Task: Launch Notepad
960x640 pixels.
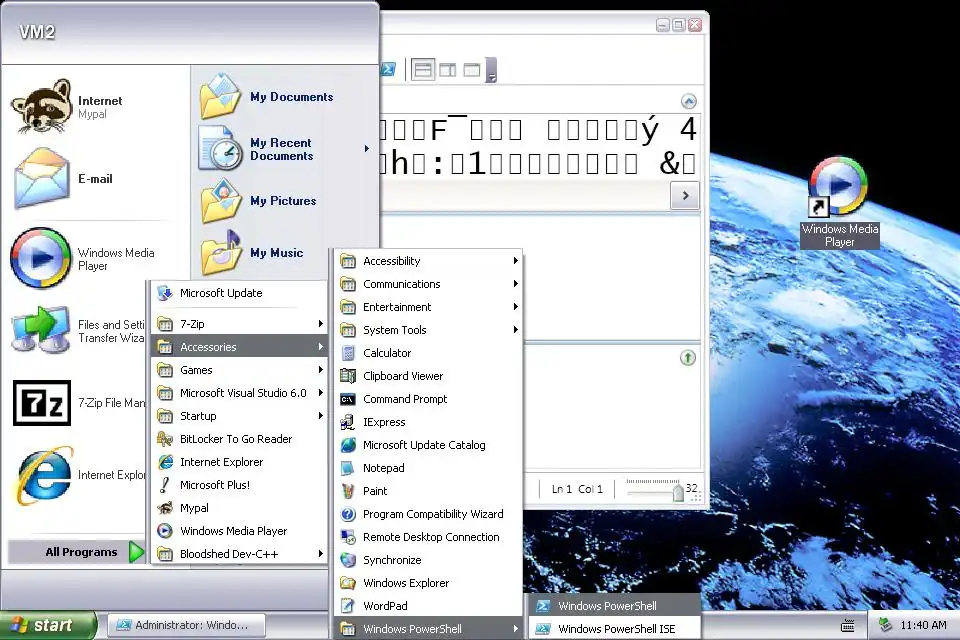Action: (429, 468)
